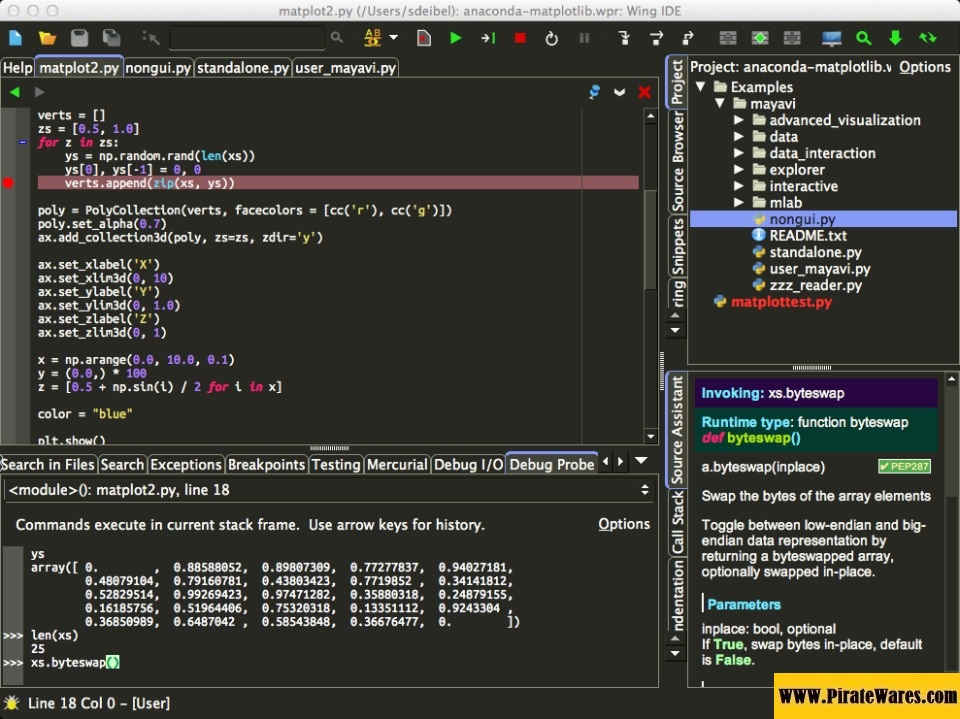Click the Save file disk icon
The width and height of the screenshot is (960, 719).
click(80, 38)
